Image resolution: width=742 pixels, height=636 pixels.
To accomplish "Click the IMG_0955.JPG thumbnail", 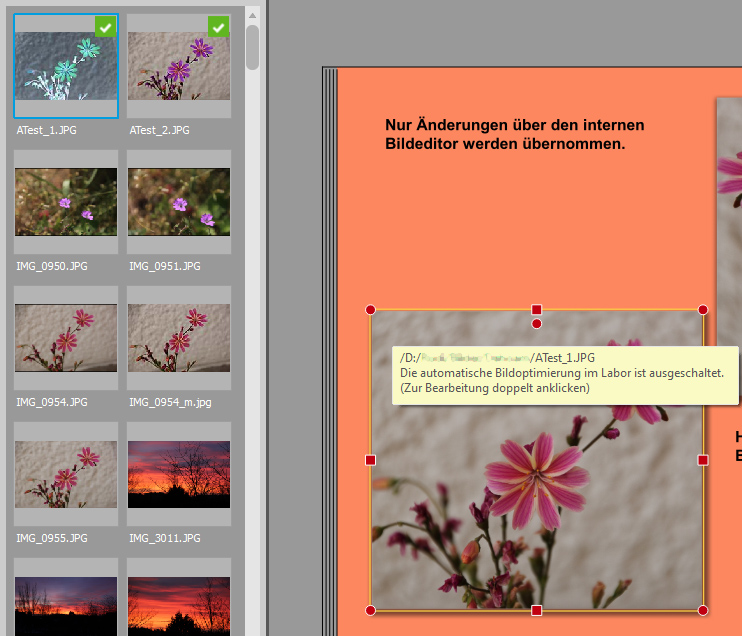I will tap(66, 474).
